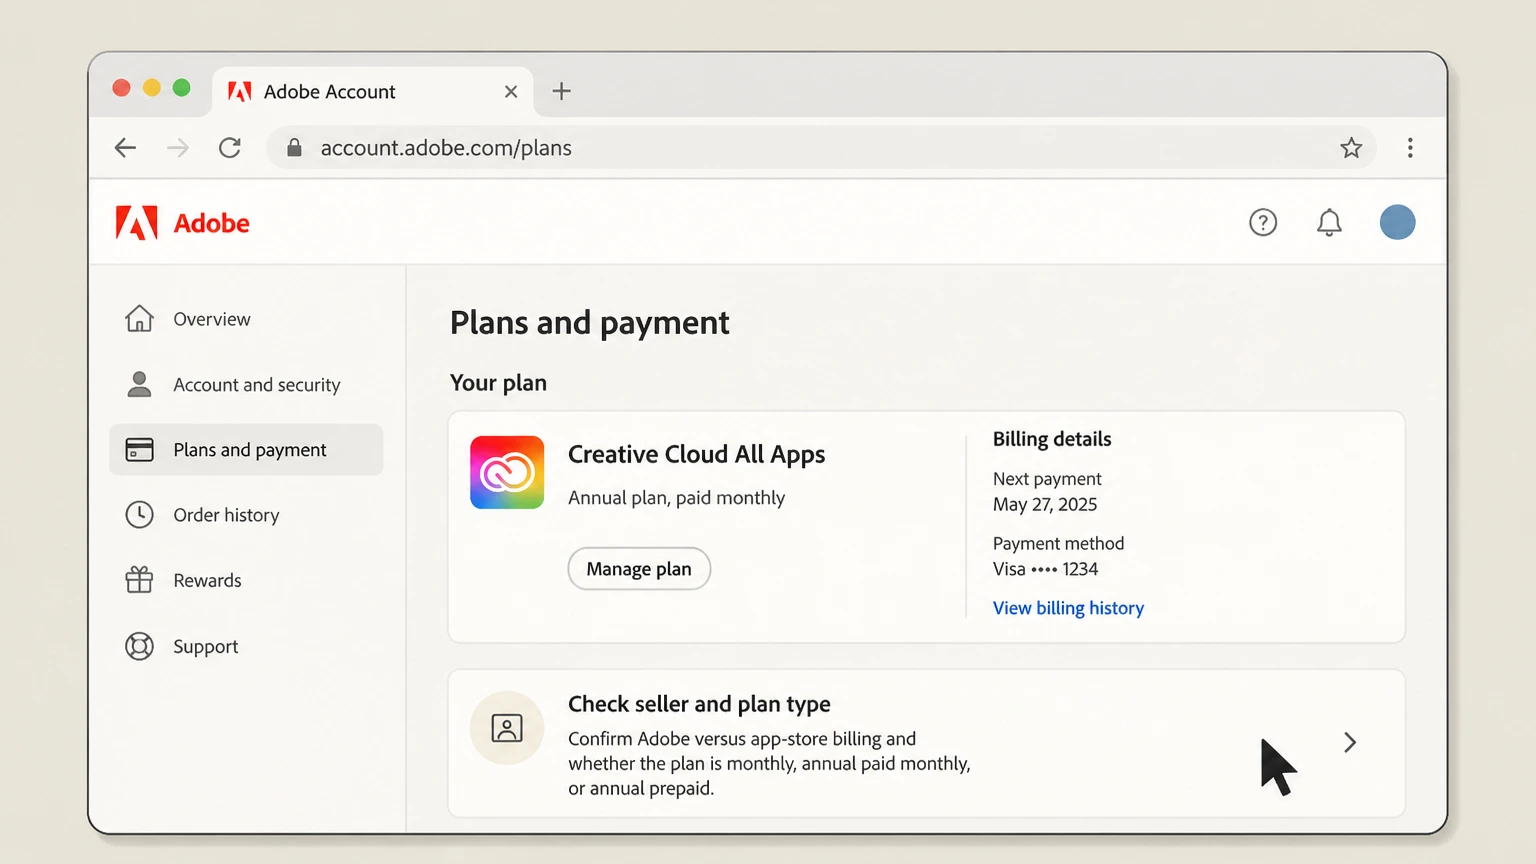Click the Creative Cloud app icon
Viewport: 1536px width, 864px height.
(507, 472)
